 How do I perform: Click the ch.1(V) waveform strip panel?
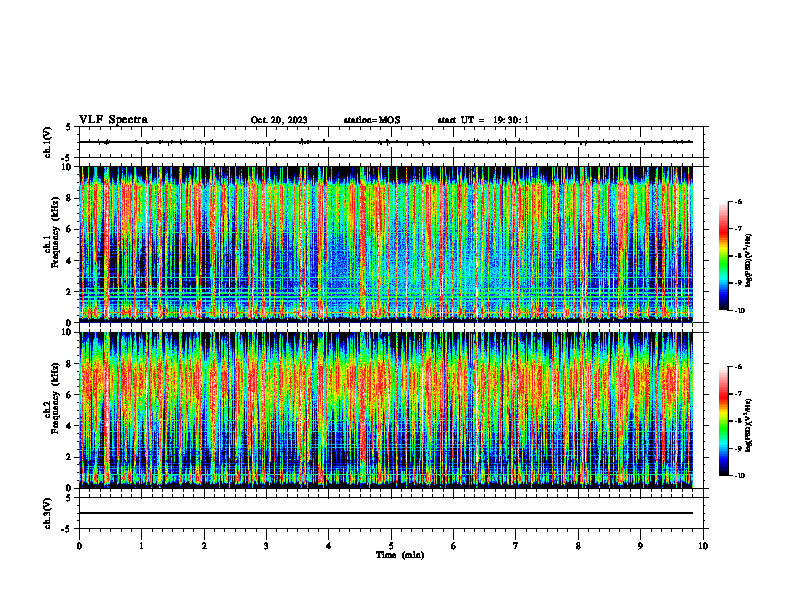[393, 142]
